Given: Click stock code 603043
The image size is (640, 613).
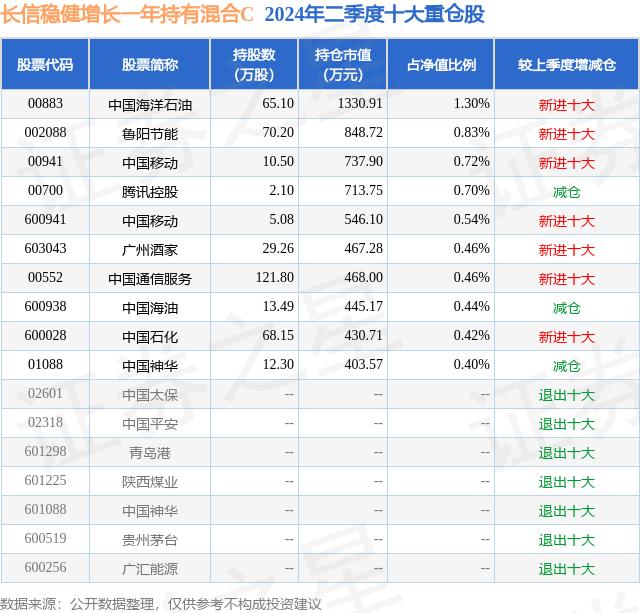Looking at the screenshot, I should point(45,249).
